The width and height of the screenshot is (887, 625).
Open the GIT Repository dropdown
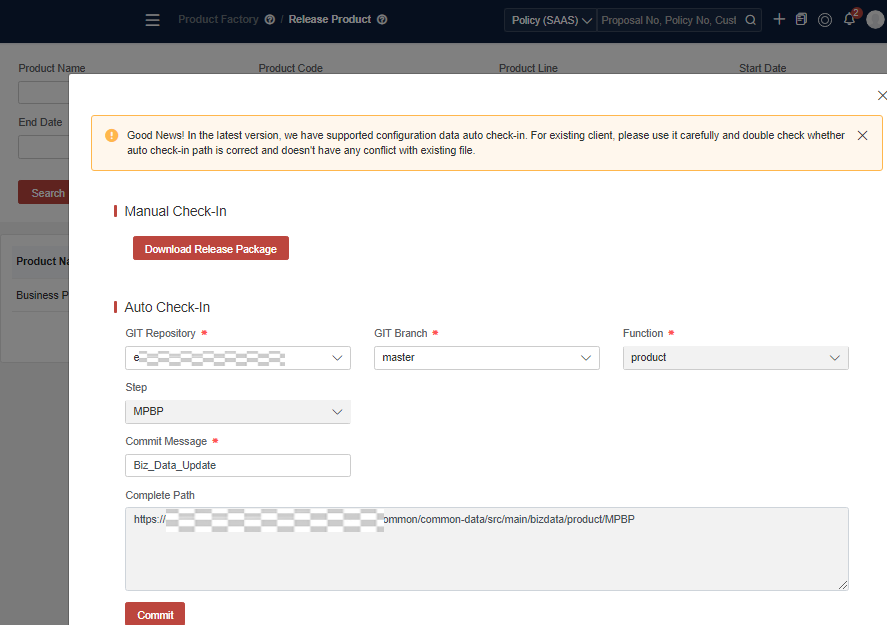[x=237, y=357]
